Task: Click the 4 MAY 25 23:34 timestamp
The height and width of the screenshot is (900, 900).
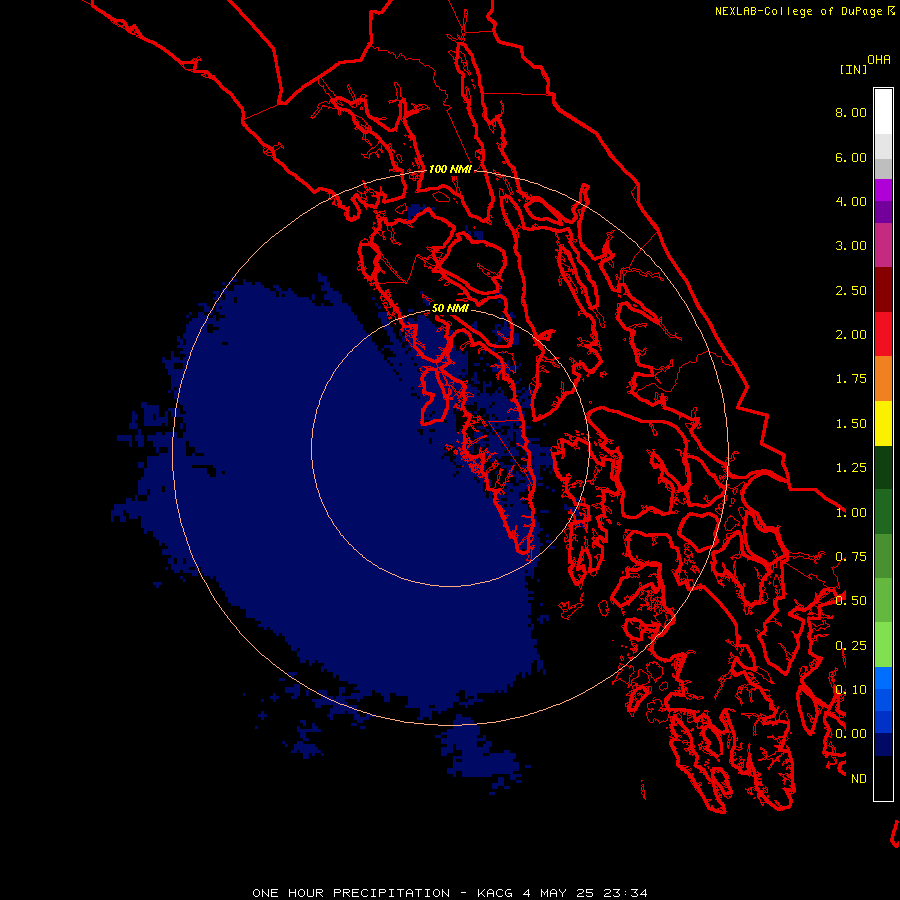Action: [585, 893]
